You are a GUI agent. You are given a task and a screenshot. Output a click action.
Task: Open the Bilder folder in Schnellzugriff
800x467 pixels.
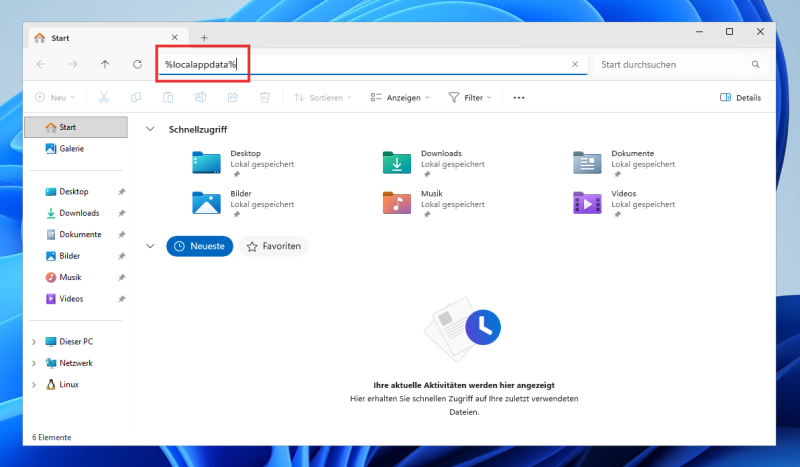tap(206, 202)
